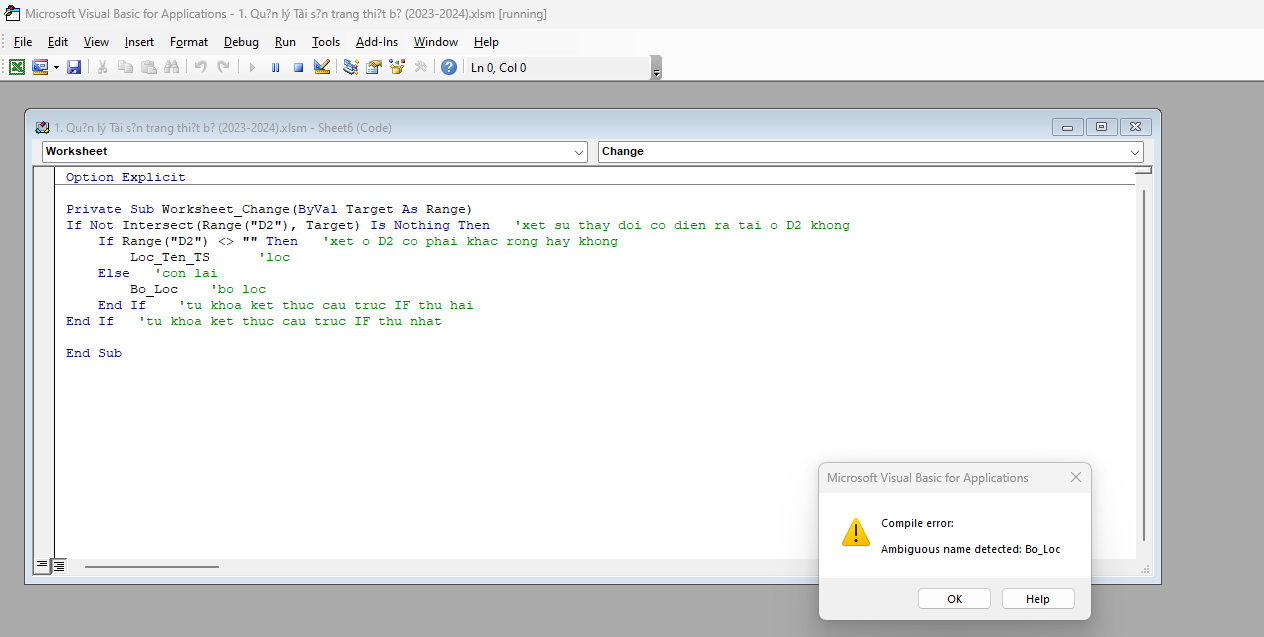Close the compile error dialog with X
Screen dimensions: 1264x637
click(1076, 478)
